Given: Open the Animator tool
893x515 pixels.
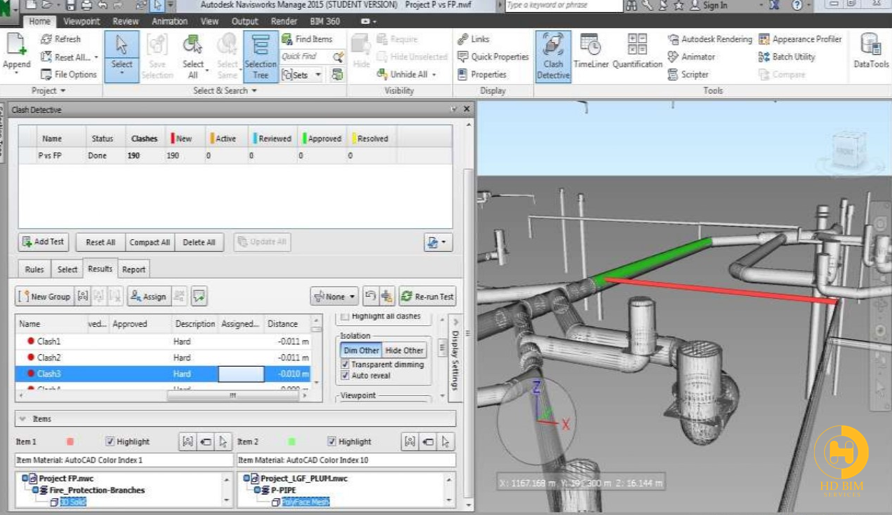Looking at the screenshot, I should point(691,56).
